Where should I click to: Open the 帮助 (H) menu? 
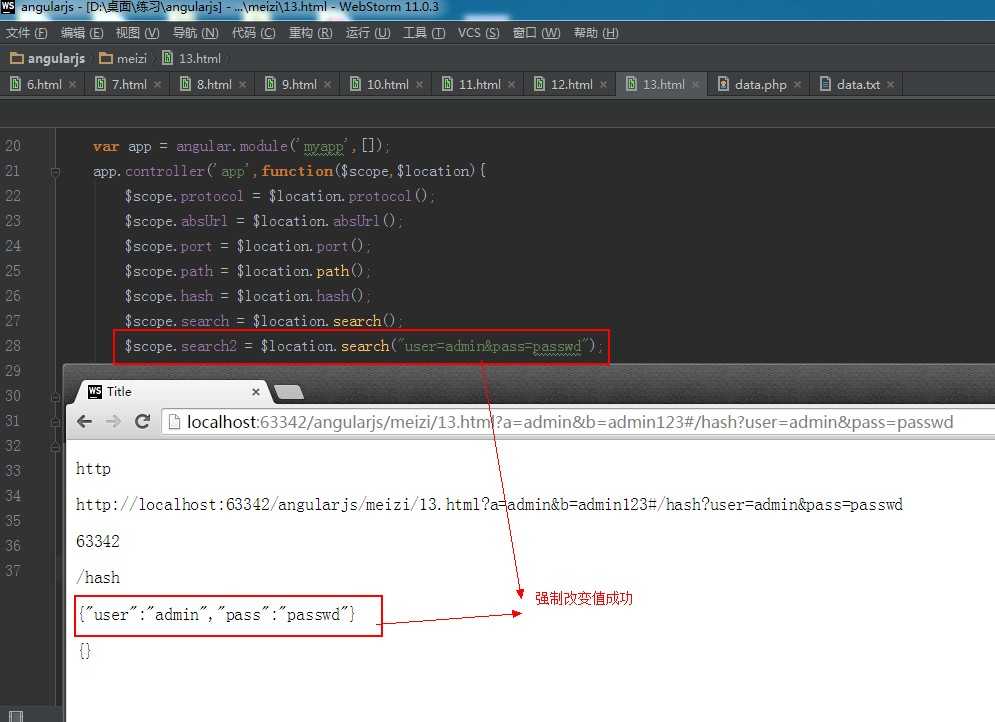click(x=596, y=33)
